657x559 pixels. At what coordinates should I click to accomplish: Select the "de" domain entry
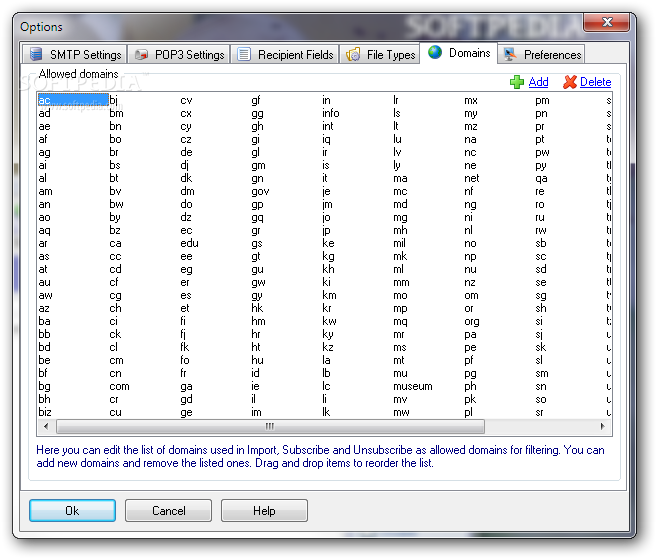(x=186, y=152)
